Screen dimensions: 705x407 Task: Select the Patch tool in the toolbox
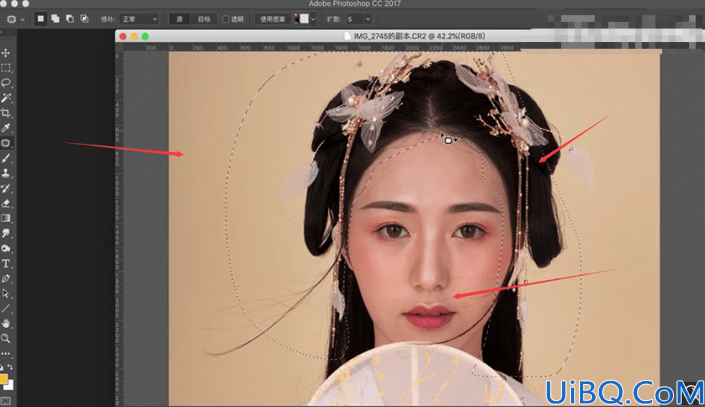[x=6, y=143]
